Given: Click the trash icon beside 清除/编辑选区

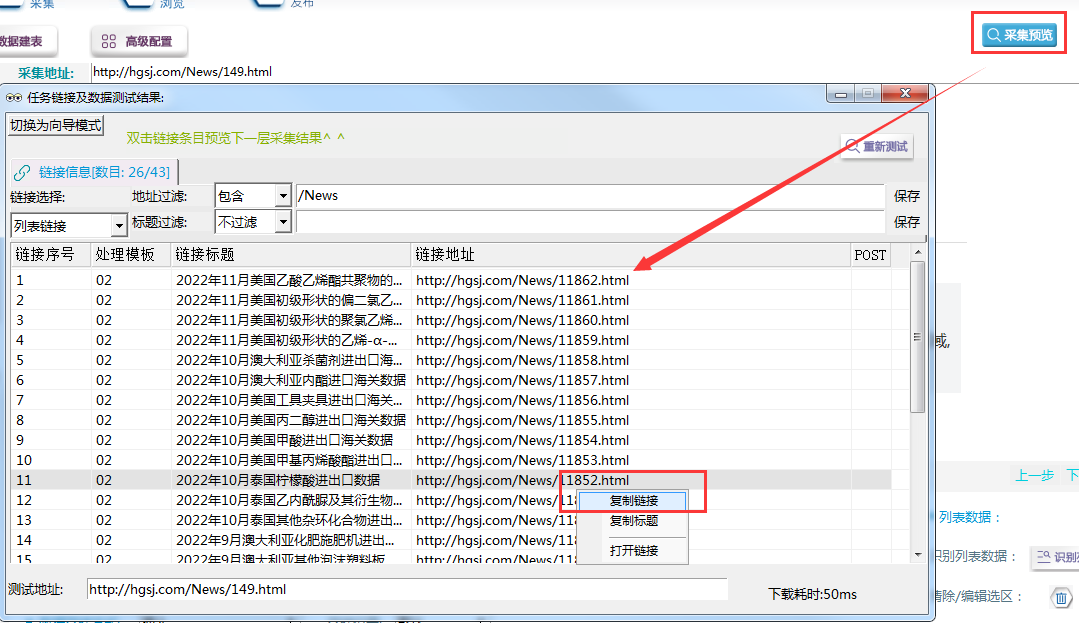Looking at the screenshot, I should tap(1061, 598).
